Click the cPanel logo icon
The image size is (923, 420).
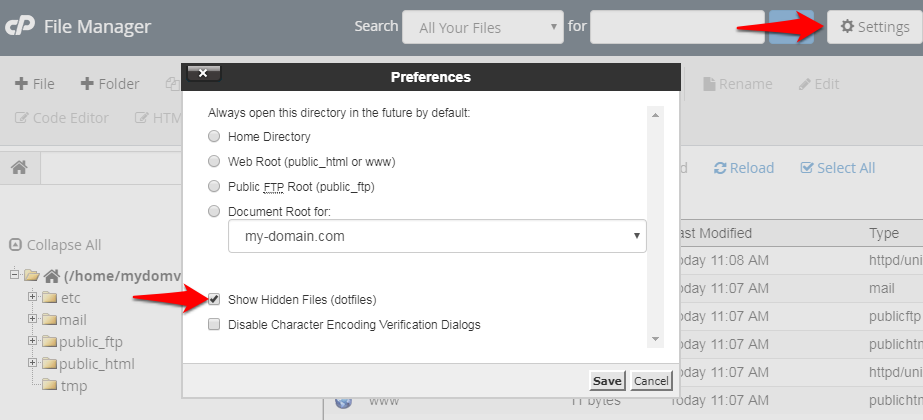pyautogui.click(x=20, y=27)
